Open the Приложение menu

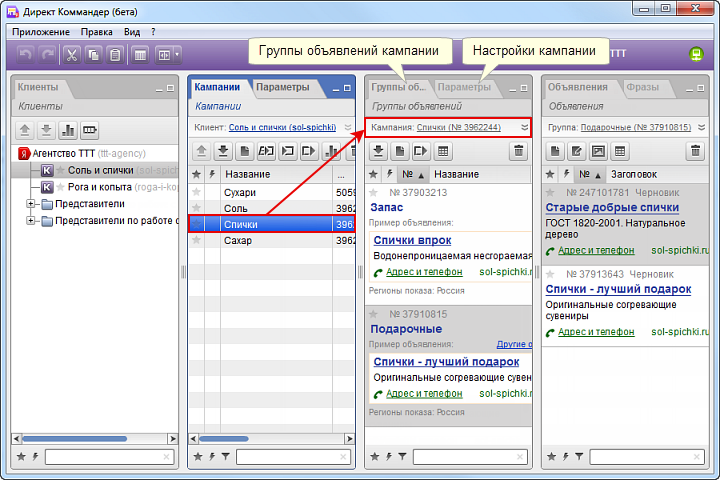tap(41, 32)
